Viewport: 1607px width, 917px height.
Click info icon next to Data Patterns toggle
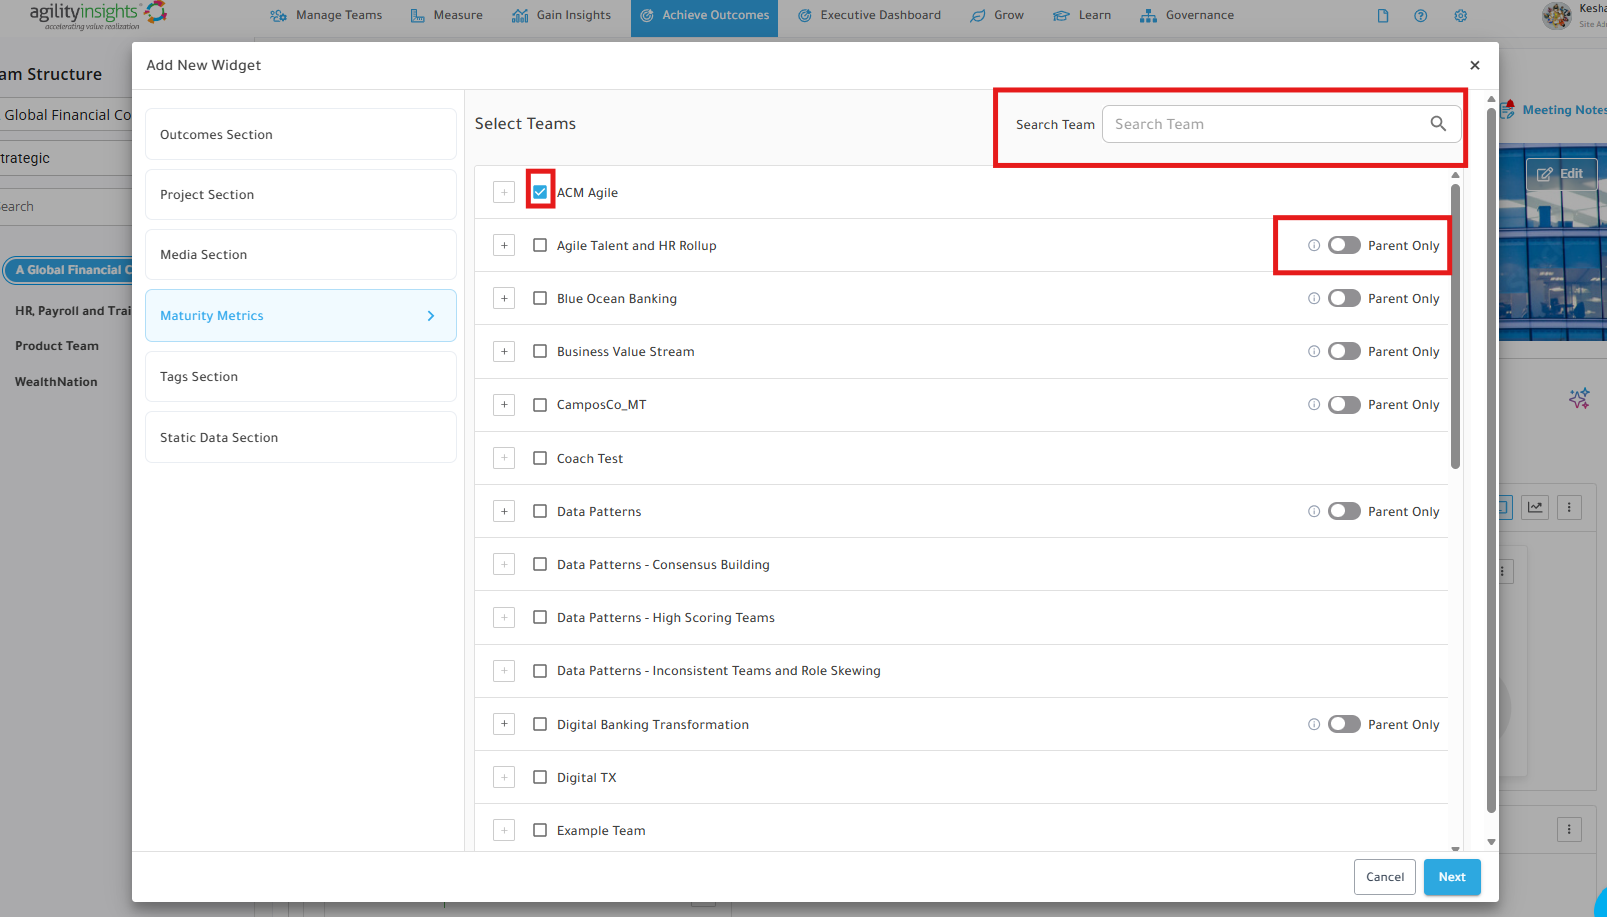pyautogui.click(x=1314, y=511)
